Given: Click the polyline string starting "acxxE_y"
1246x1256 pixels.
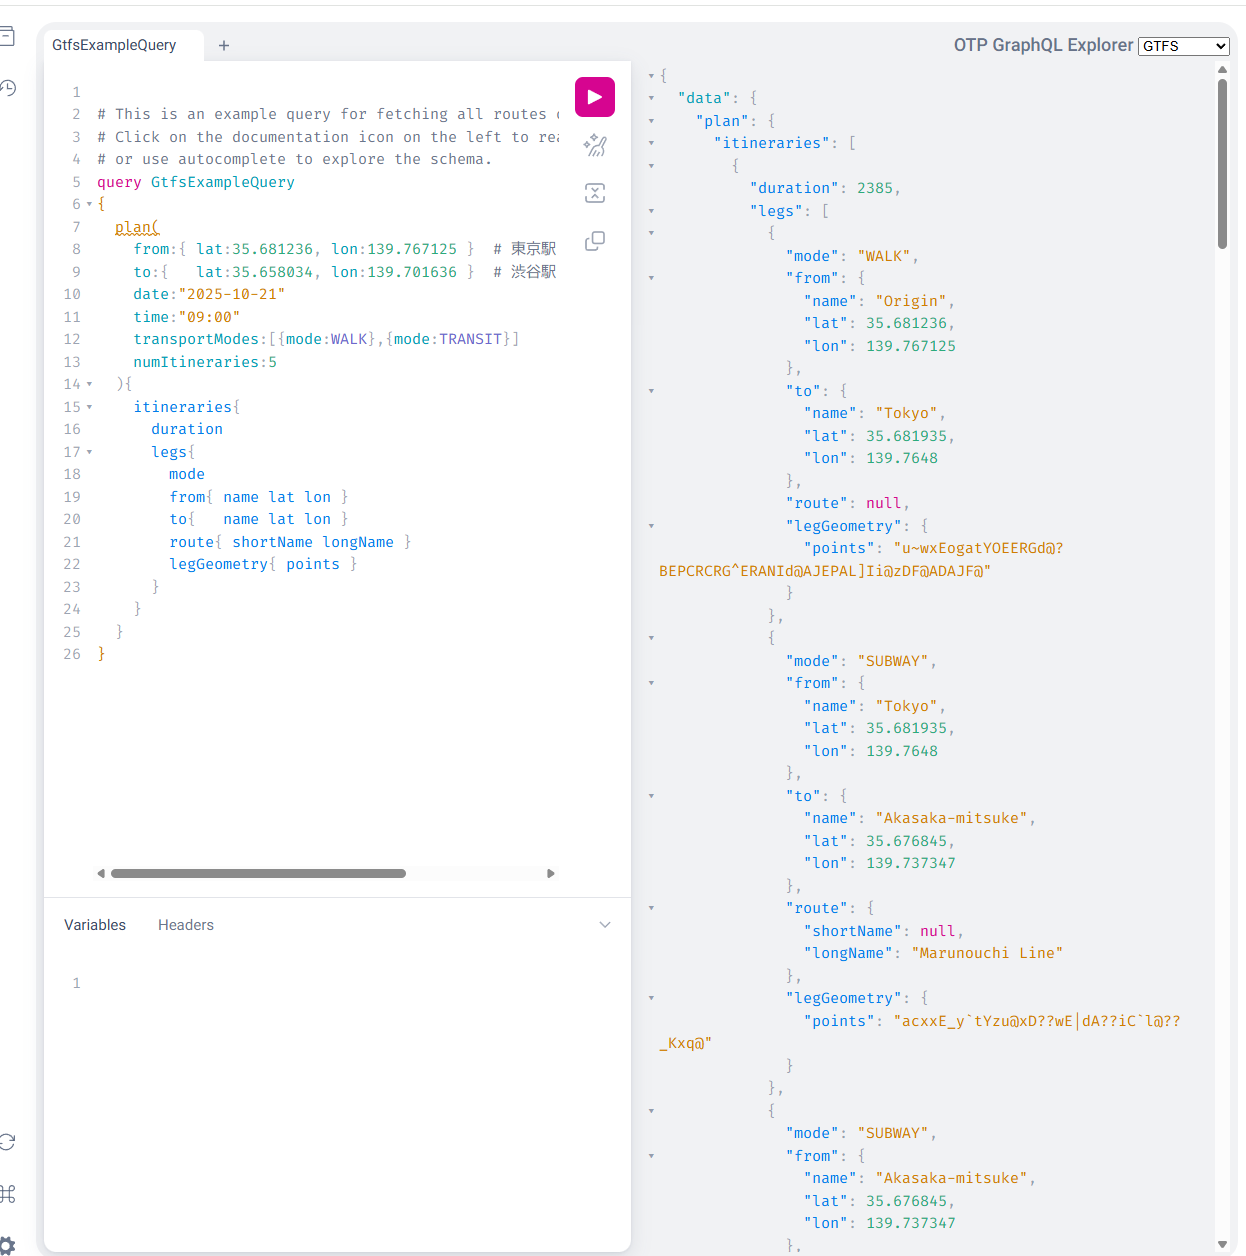Looking at the screenshot, I should tap(920, 1032).
